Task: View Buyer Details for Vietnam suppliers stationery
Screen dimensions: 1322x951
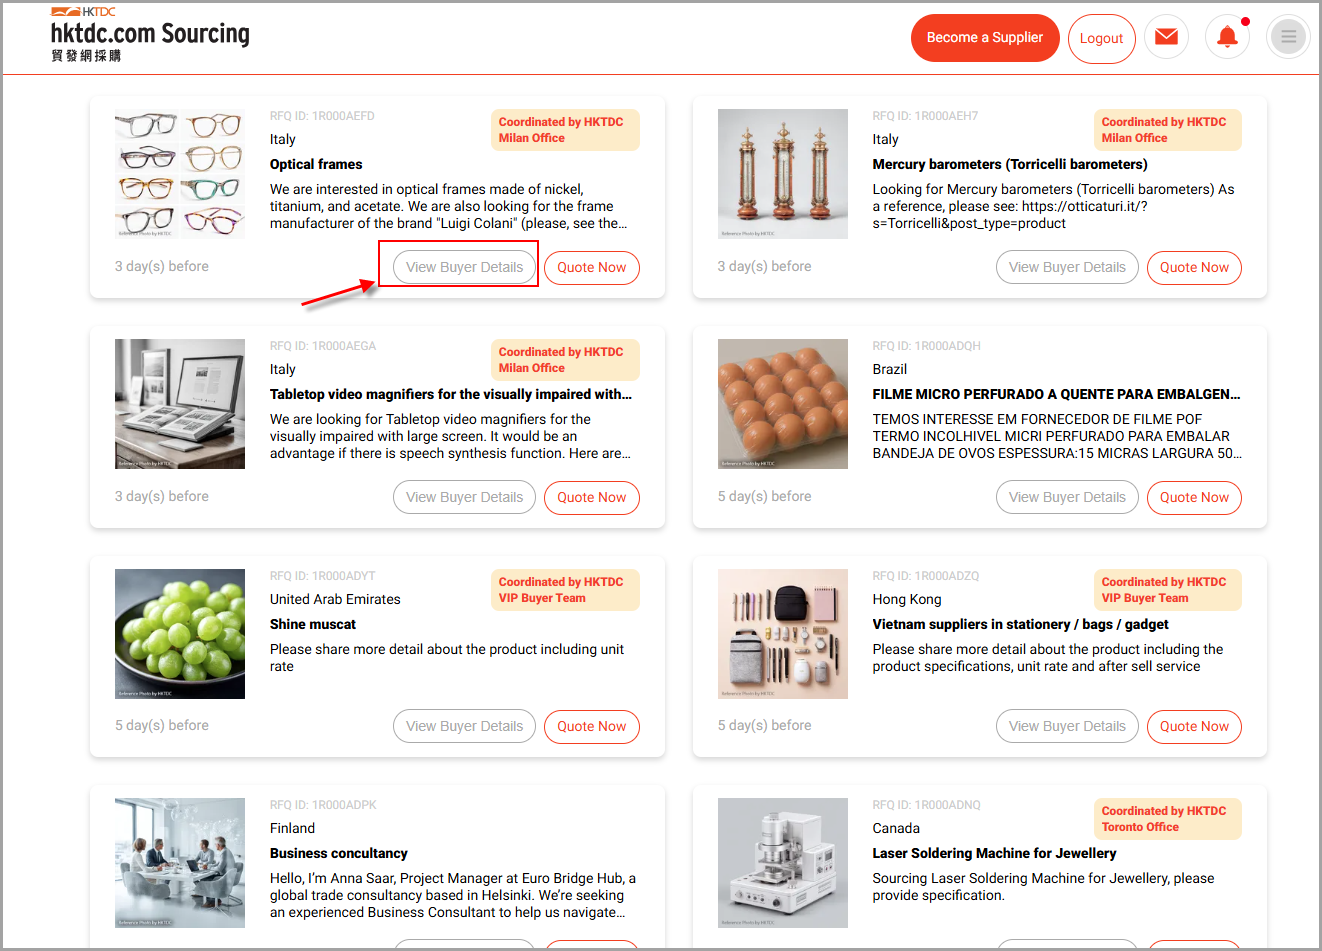Action: [1067, 726]
